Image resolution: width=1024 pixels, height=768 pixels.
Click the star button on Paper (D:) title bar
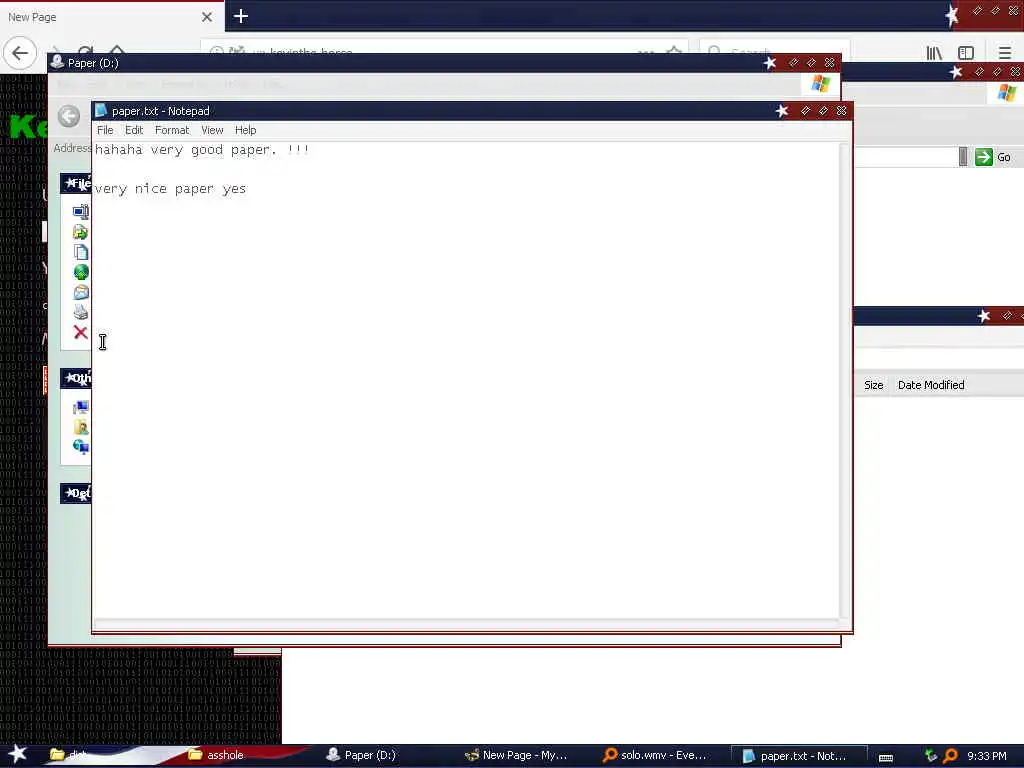point(770,63)
